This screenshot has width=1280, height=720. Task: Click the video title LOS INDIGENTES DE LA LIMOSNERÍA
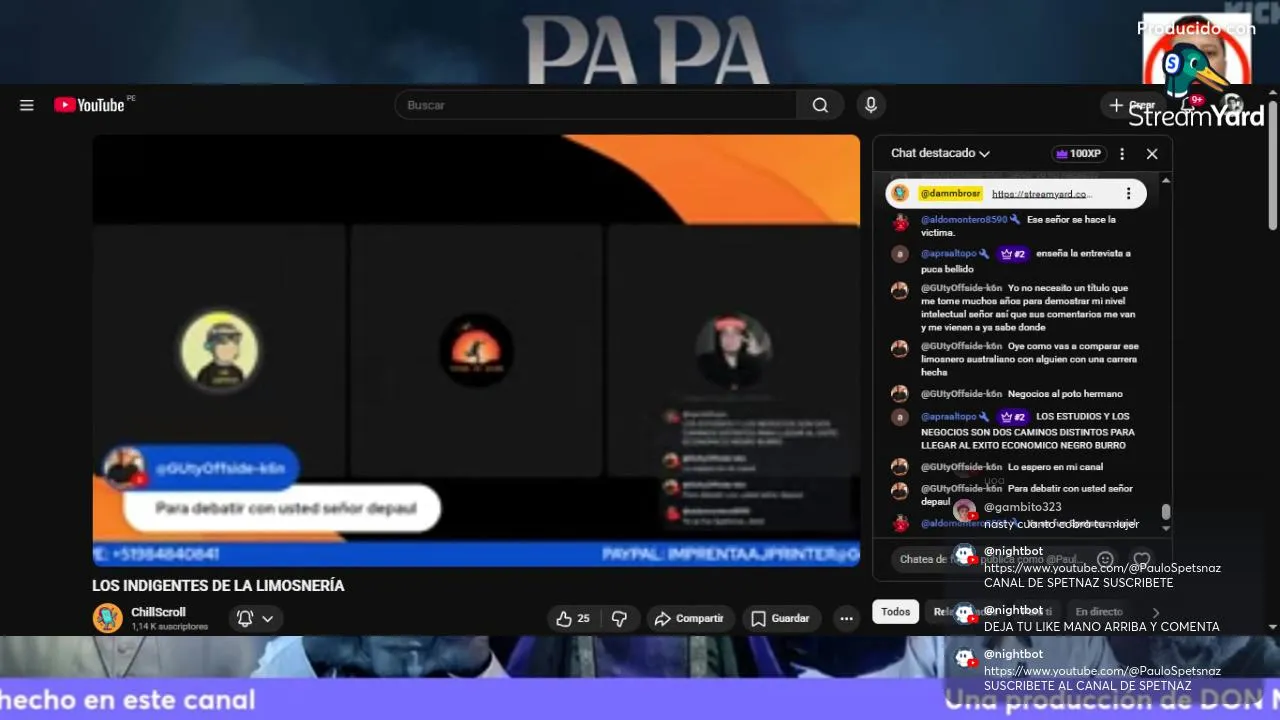pyautogui.click(x=218, y=586)
